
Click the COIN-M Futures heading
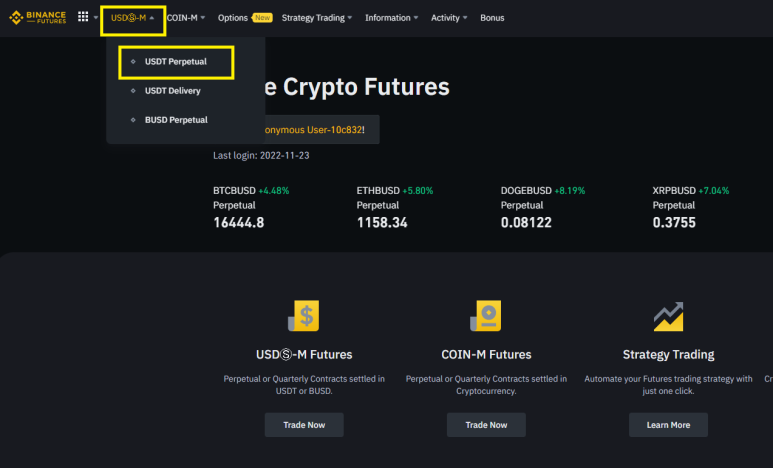point(486,355)
